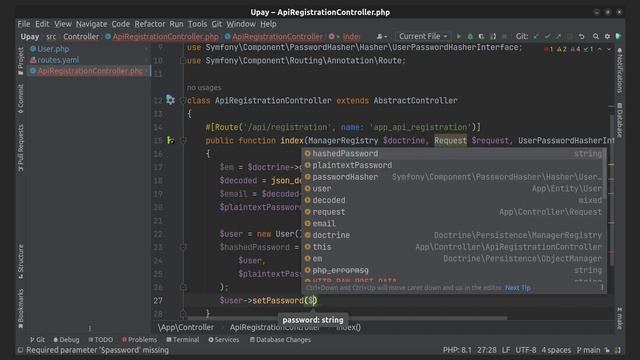Open line separator LF selector
Image resolution: width=640 pixels, height=360 pixels.
click(506, 350)
